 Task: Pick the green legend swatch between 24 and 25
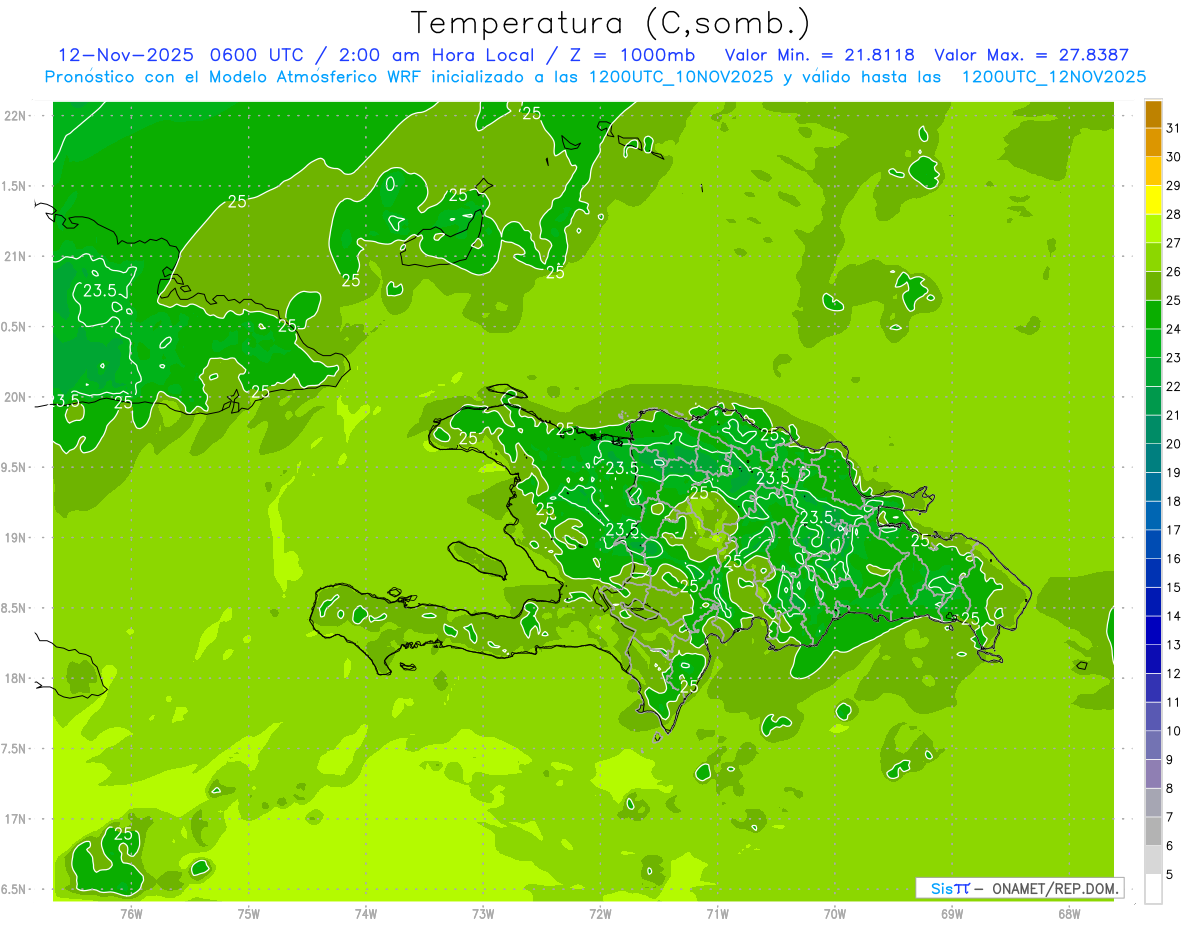(1153, 315)
